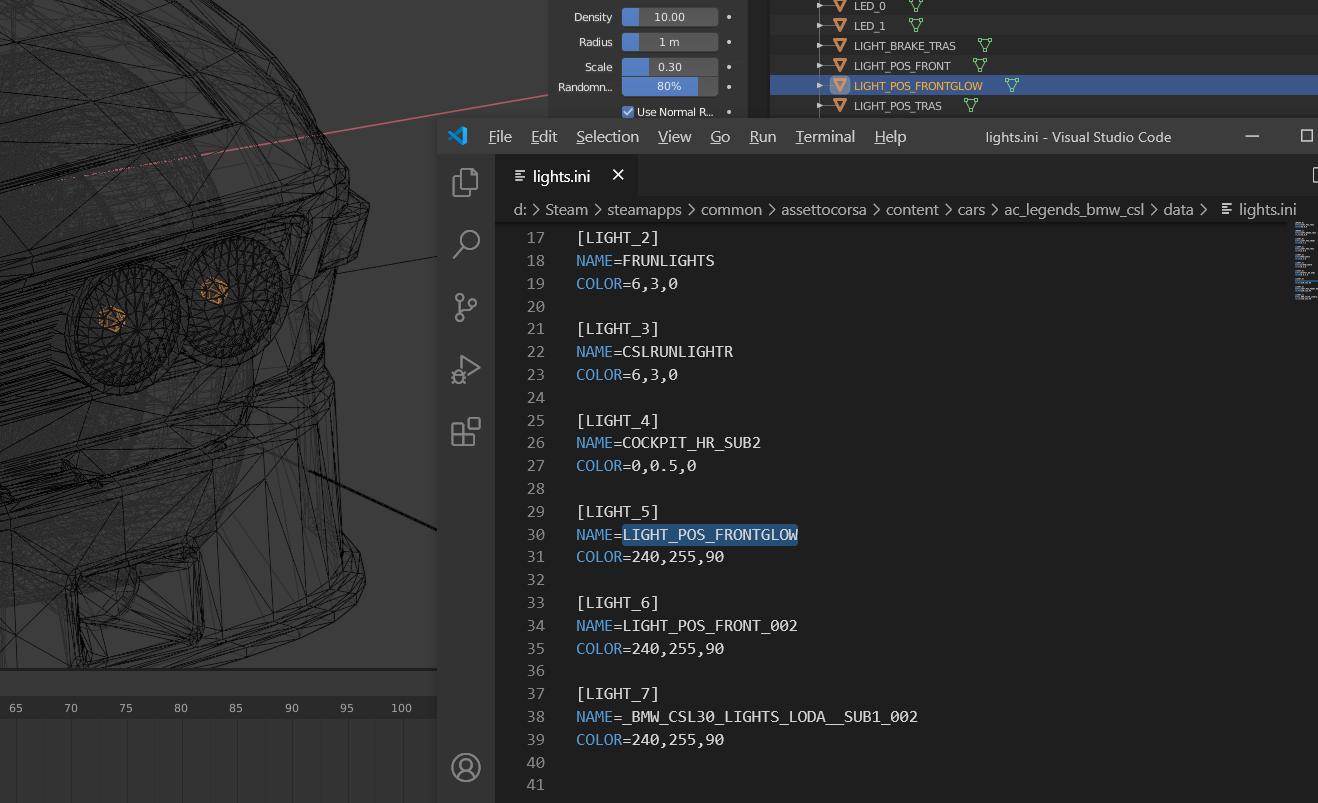Expand the LIGHT_POS_TRAS tree item
The image size is (1318, 803).
(820, 106)
